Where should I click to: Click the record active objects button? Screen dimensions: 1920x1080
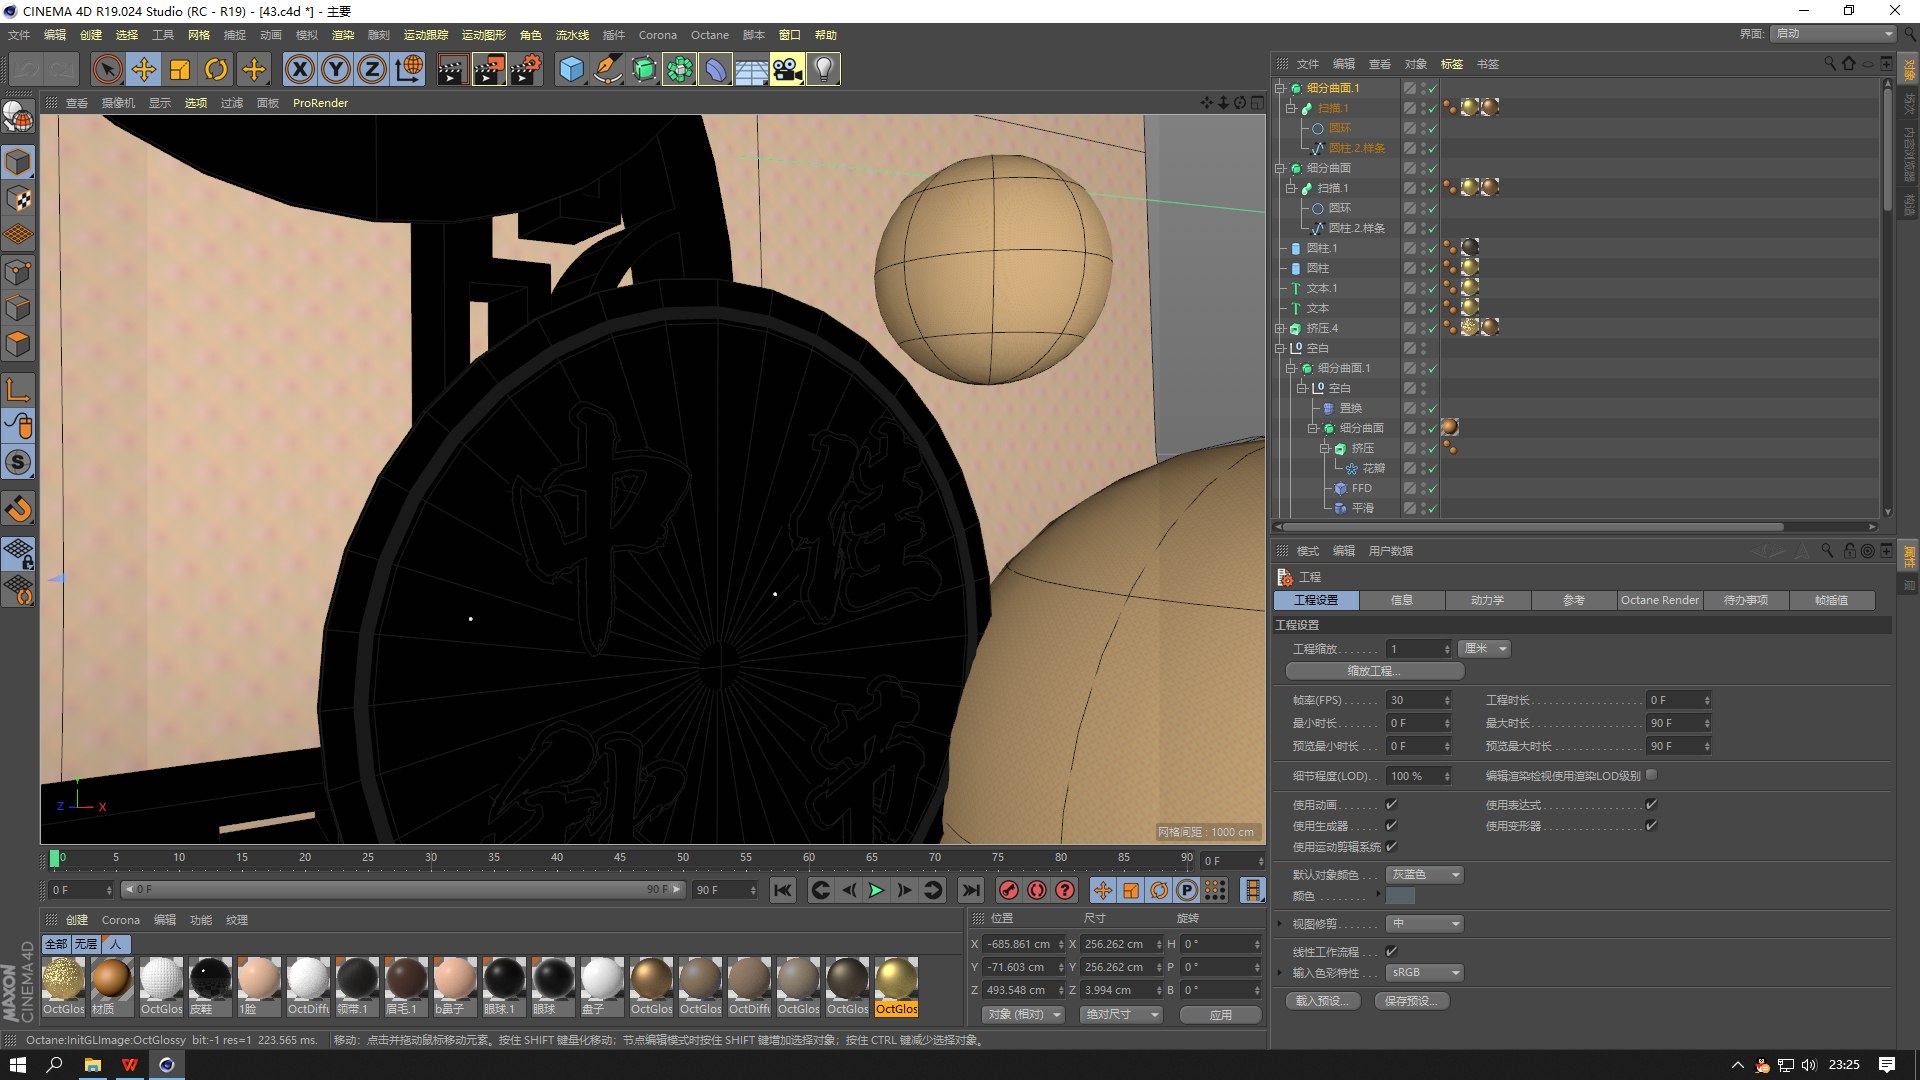tap(1009, 890)
